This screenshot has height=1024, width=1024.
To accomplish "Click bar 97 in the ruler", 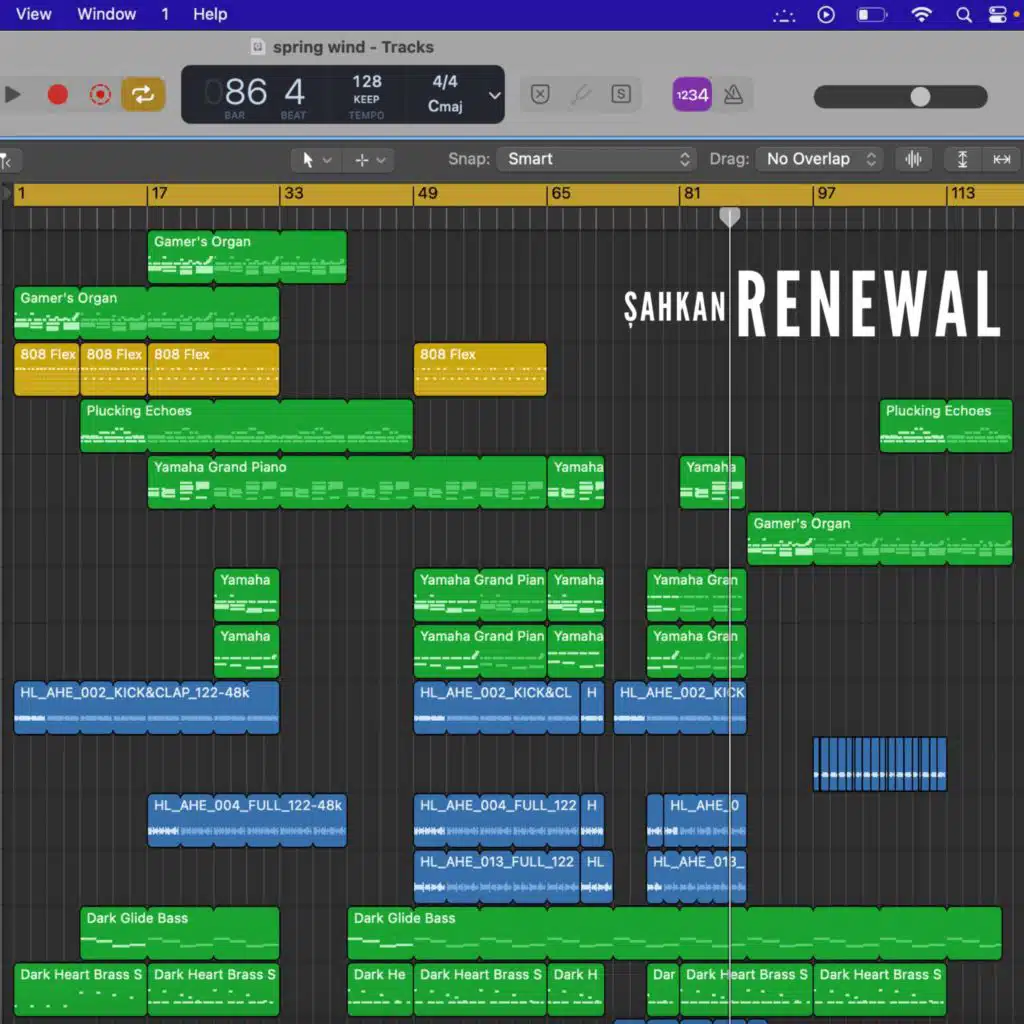I will pos(826,193).
